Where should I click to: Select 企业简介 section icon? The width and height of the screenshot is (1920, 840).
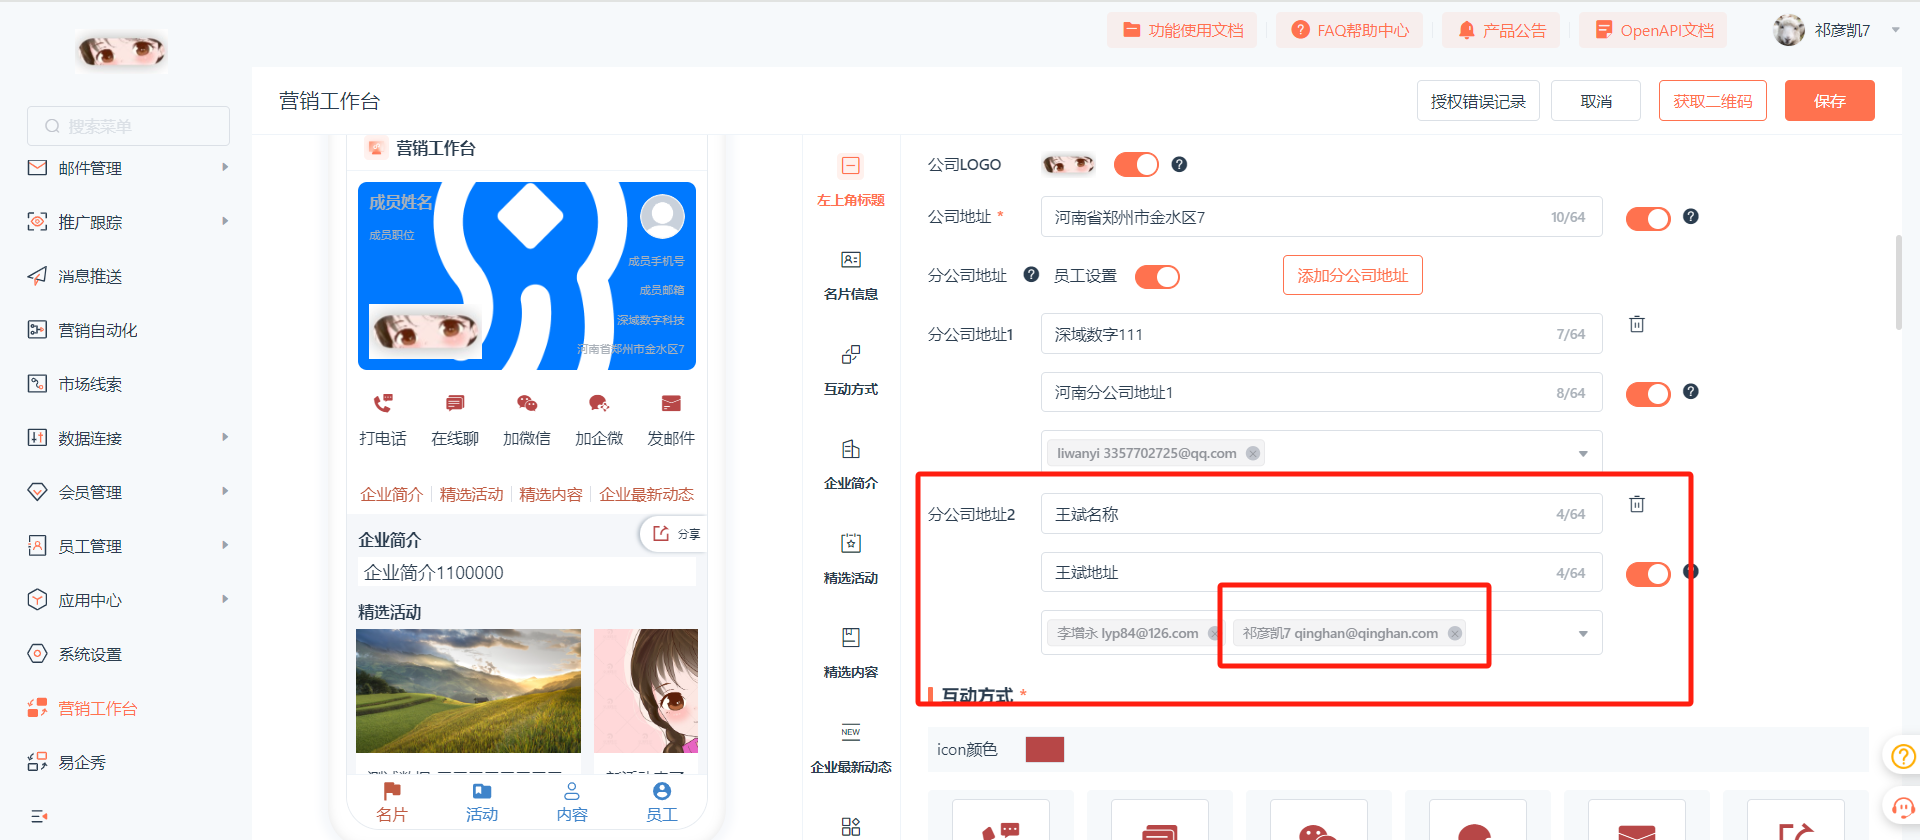pyautogui.click(x=851, y=449)
